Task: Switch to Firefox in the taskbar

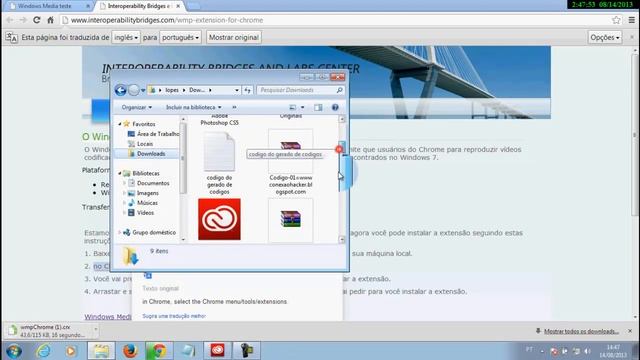Action: tap(130, 351)
